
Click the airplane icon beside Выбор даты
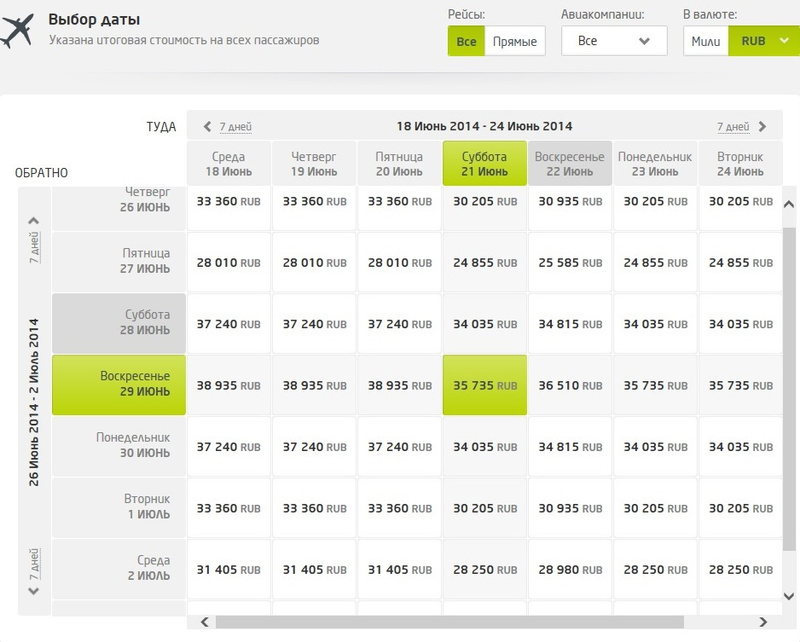pyautogui.click(x=17, y=32)
